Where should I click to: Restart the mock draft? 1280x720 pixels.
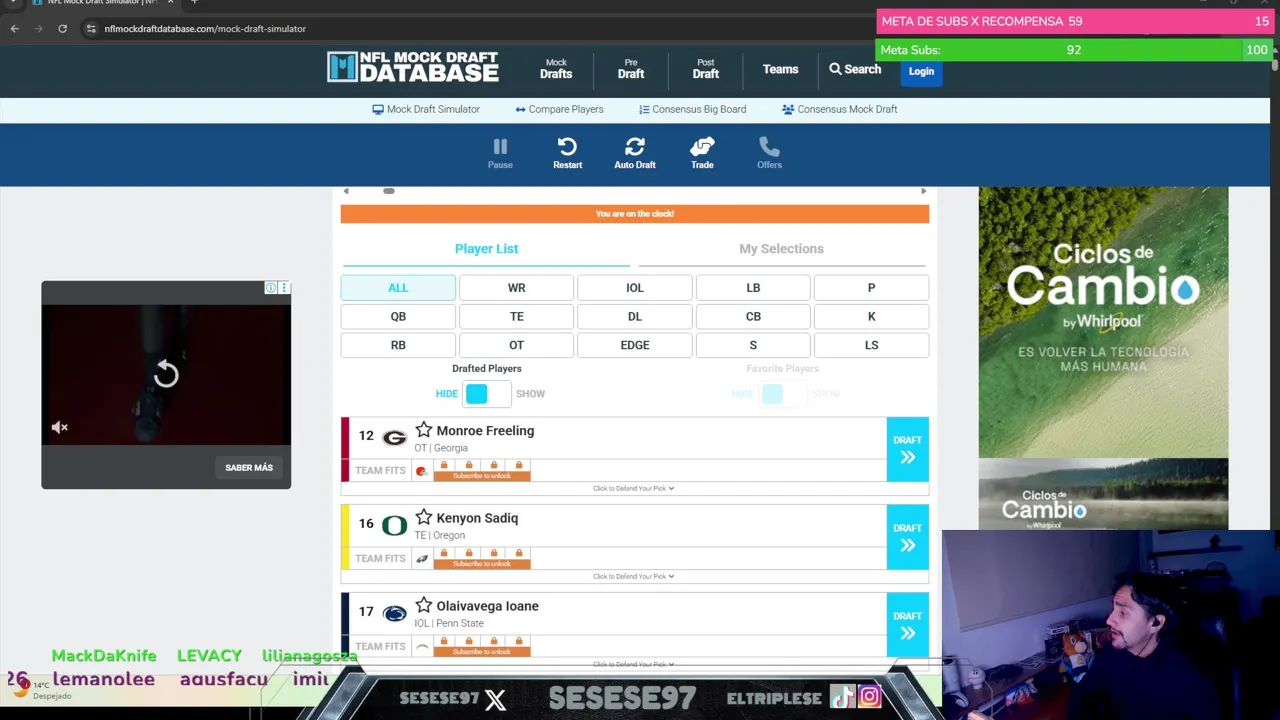tap(567, 153)
